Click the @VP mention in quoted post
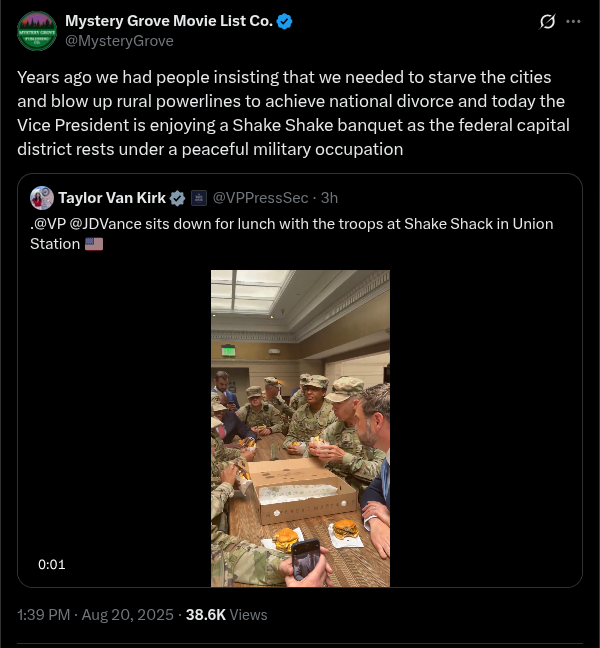The width and height of the screenshot is (600, 648). click(48, 223)
